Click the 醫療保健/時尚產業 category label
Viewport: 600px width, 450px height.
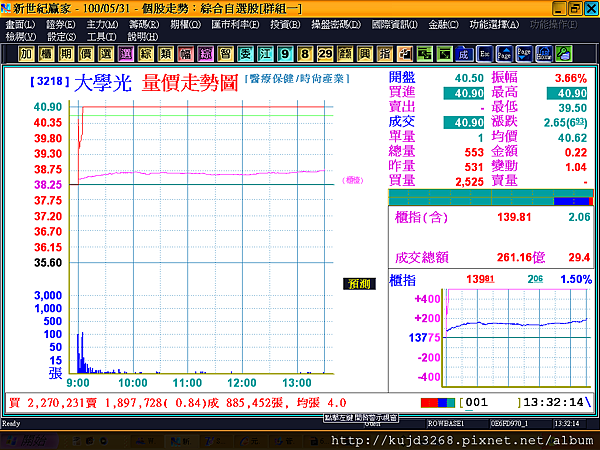click(x=297, y=79)
